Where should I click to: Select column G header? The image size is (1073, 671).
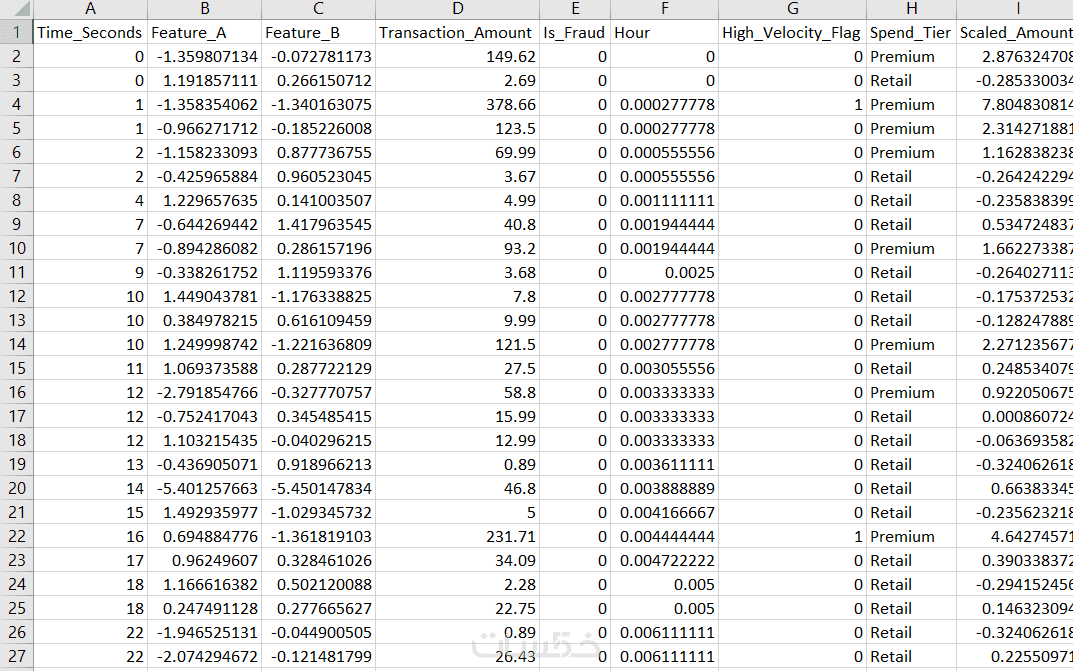(792, 9)
